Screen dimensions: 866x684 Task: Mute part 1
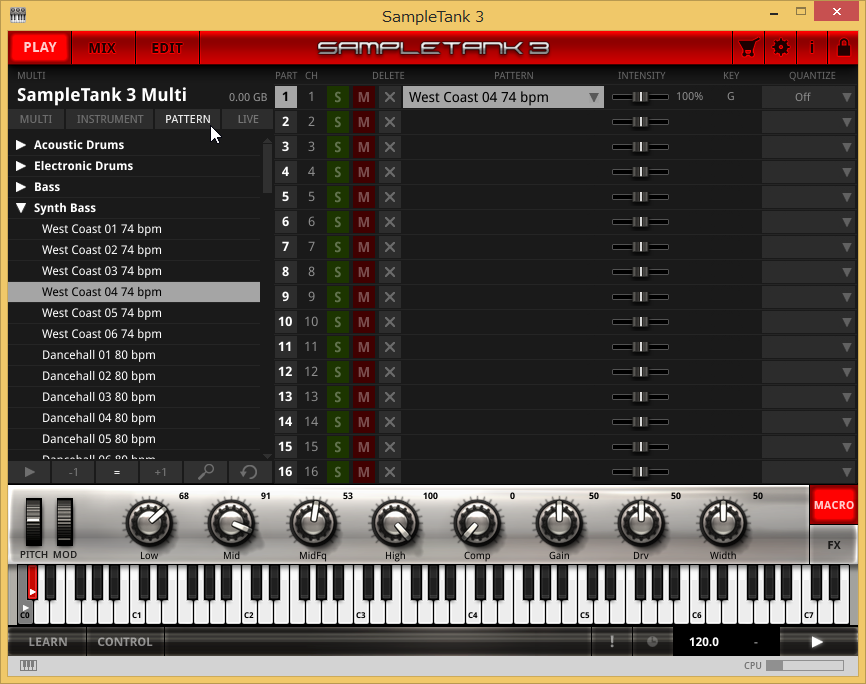[363, 97]
